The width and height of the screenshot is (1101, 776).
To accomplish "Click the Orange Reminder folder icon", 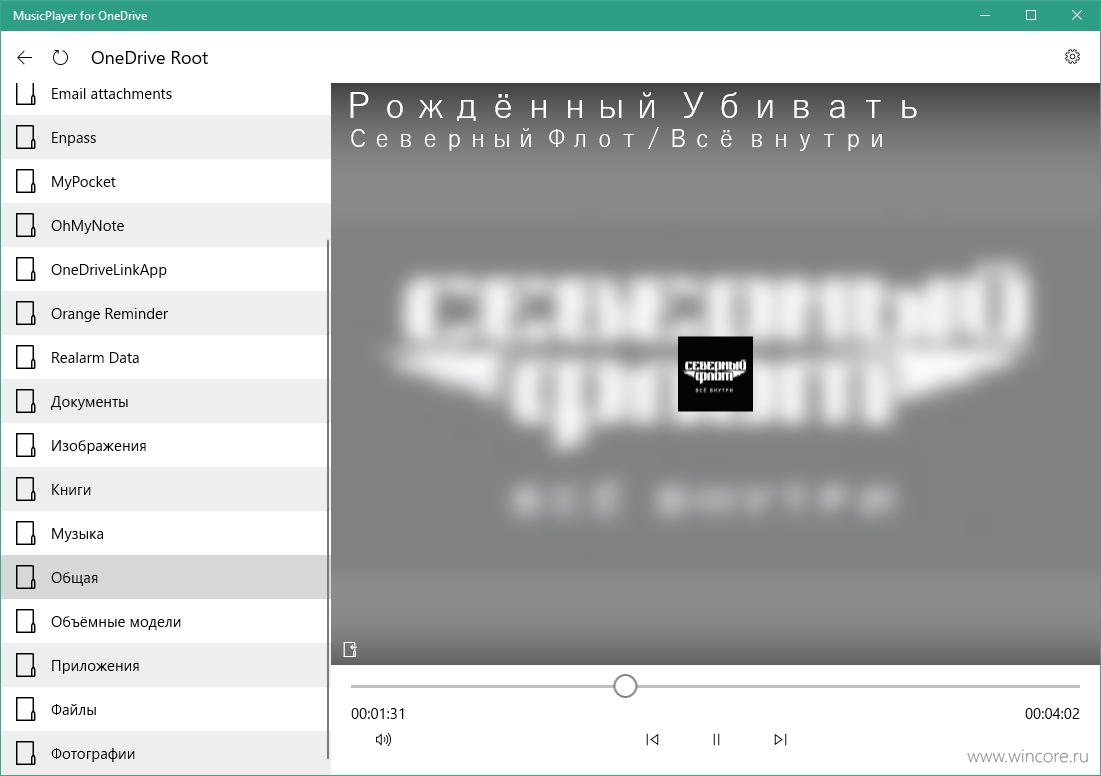I will [x=26, y=313].
